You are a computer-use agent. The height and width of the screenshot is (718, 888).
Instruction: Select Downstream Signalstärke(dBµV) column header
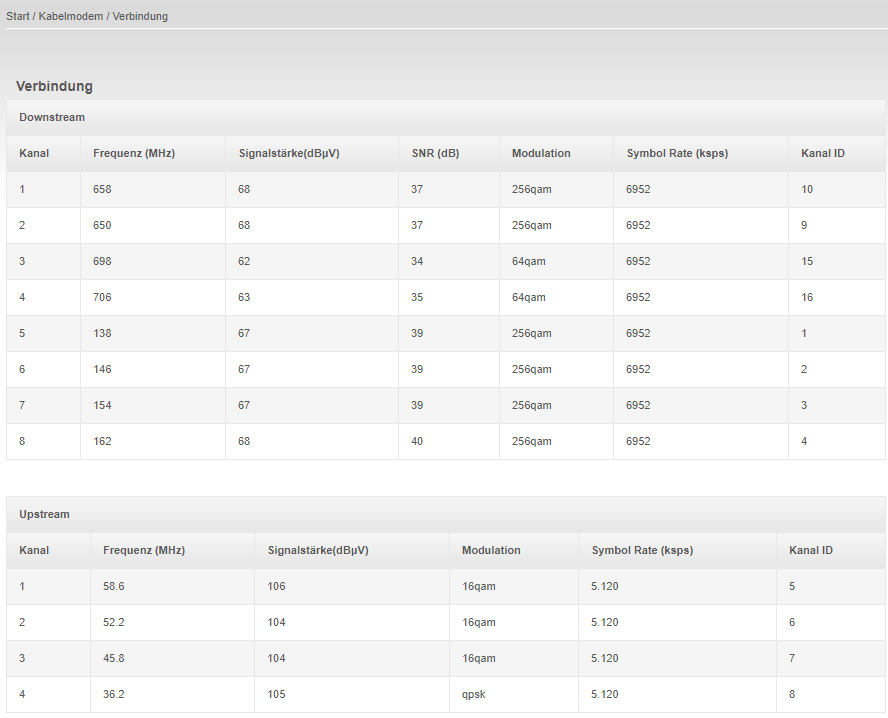[289, 153]
